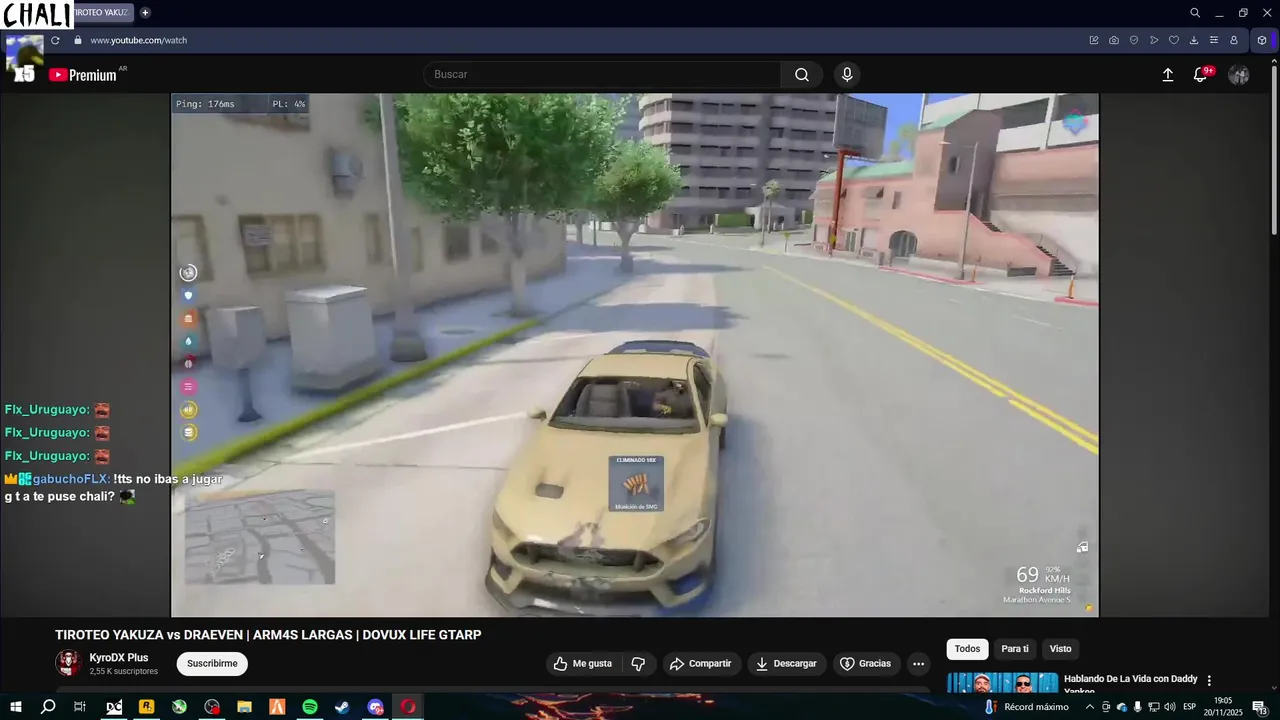Open the OBS taskbar icon
1280x720 pixels.
212,707
